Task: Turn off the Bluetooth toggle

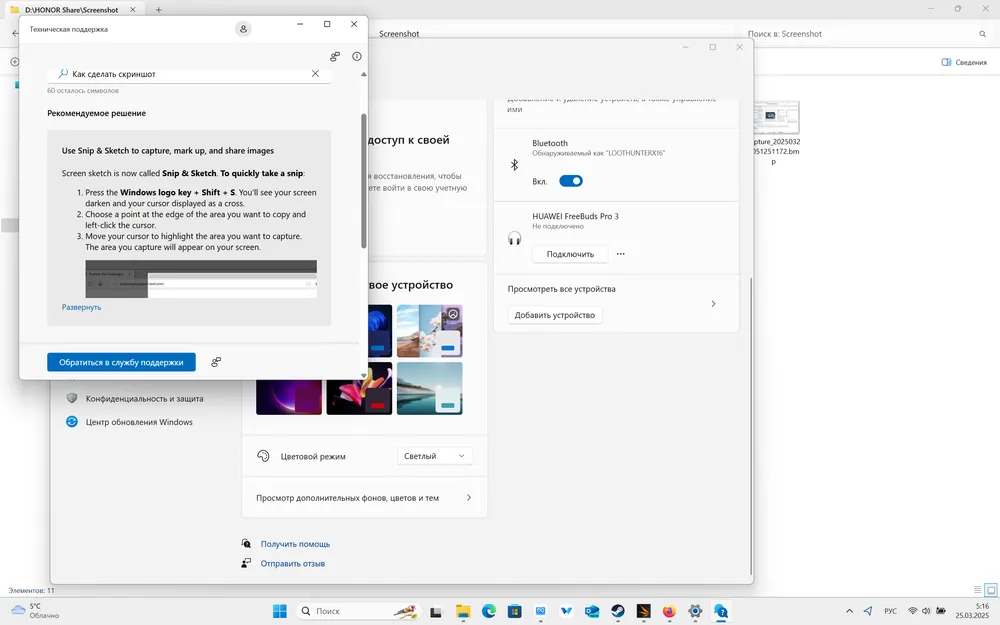Action: coord(570,181)
